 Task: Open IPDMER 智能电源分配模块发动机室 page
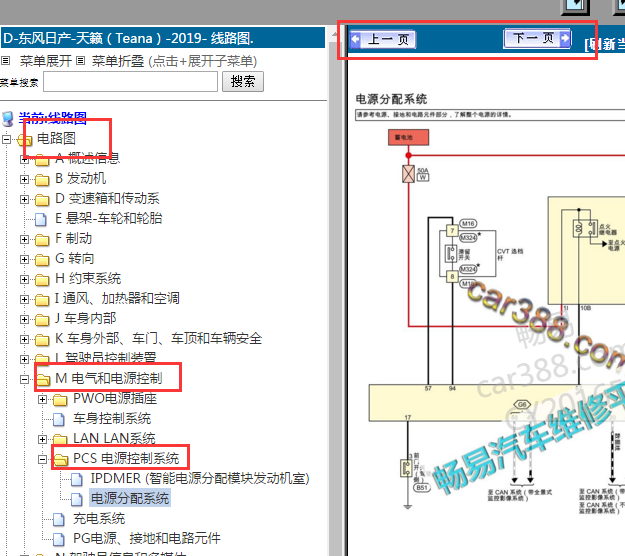[200, 478]
